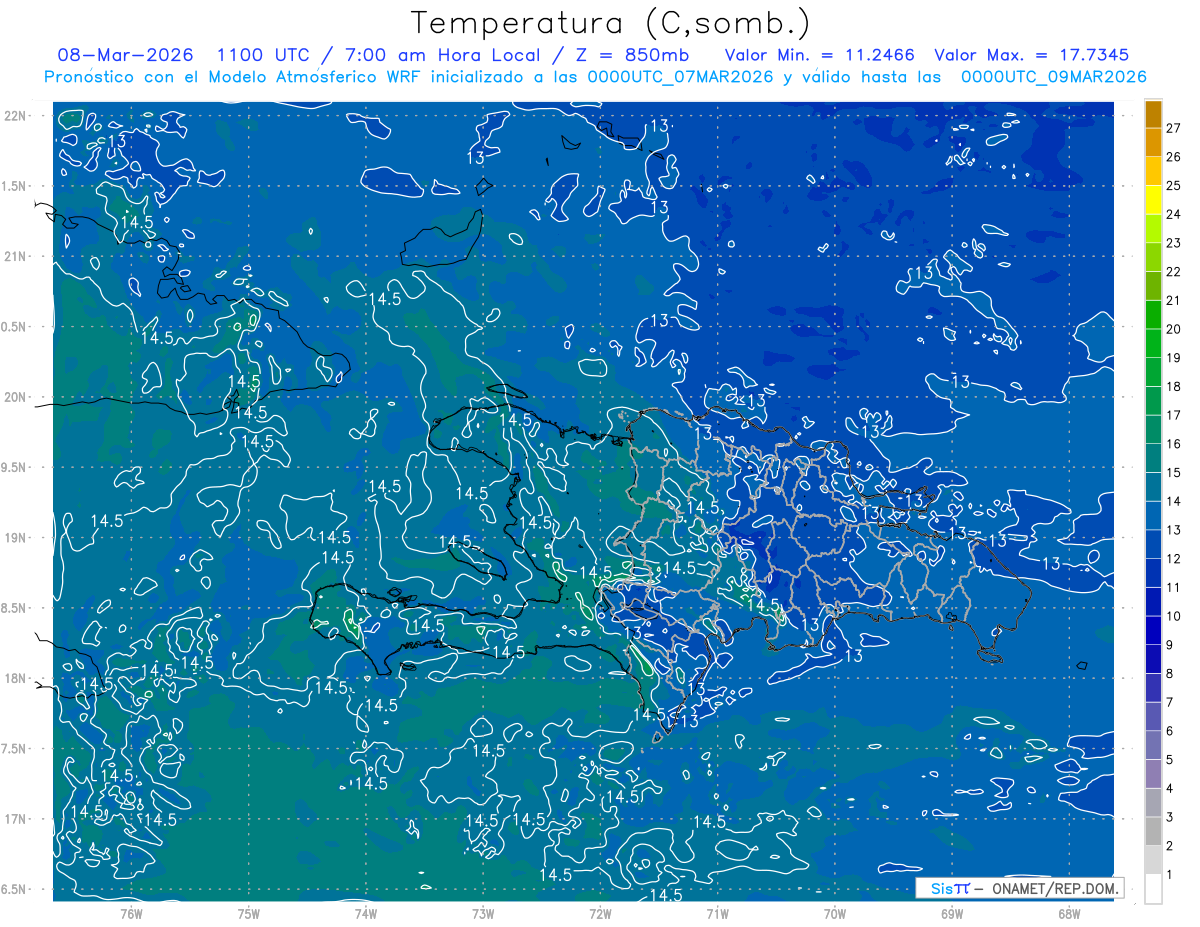1200x927 pixels.
Task: Click the '70W' longitude axis label
Action: 834,914
